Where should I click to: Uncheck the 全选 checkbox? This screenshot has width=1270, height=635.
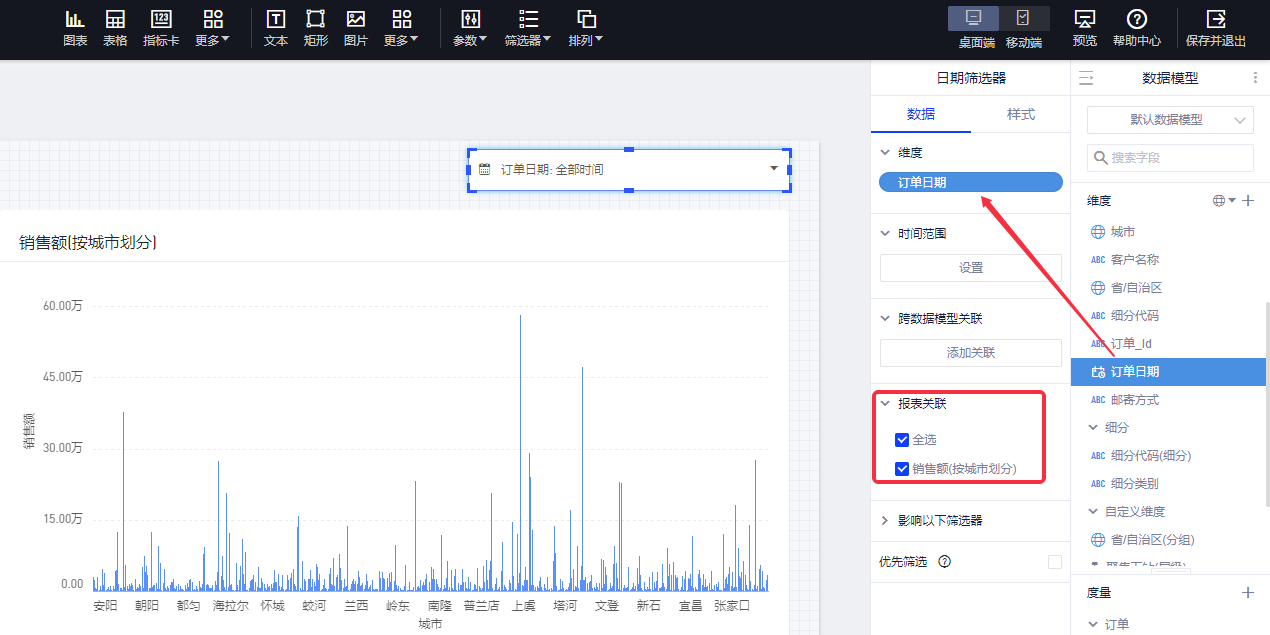coord(902,440)
